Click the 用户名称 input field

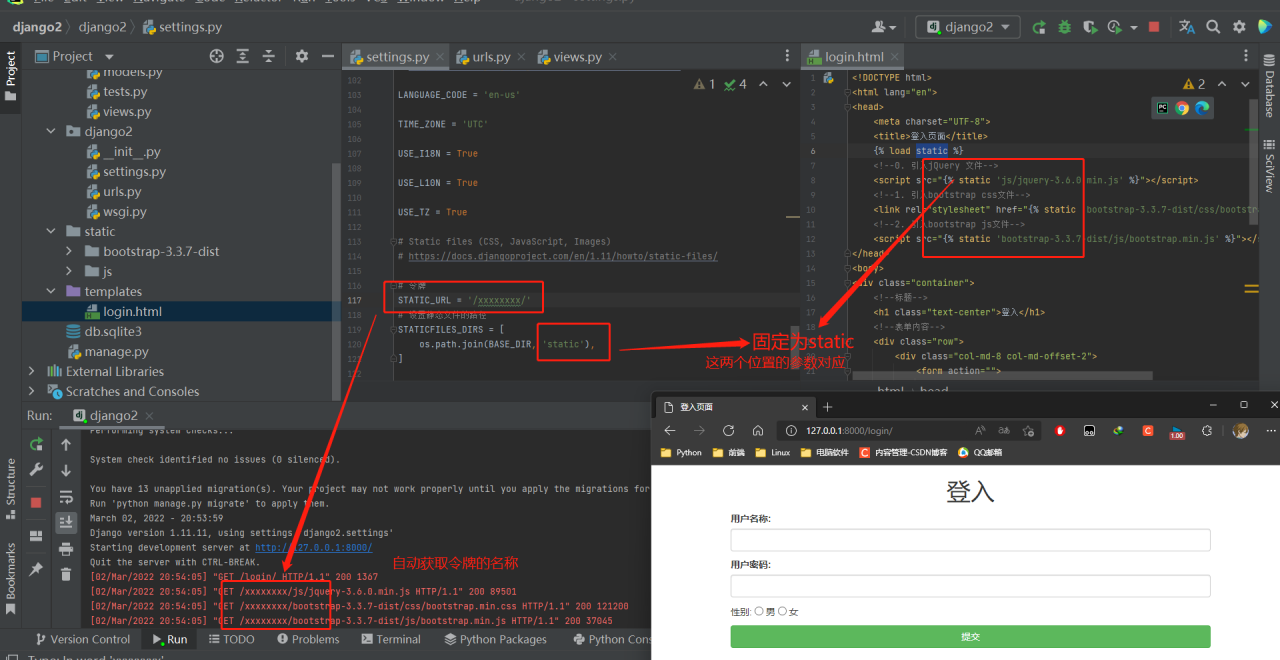[970, 540]
